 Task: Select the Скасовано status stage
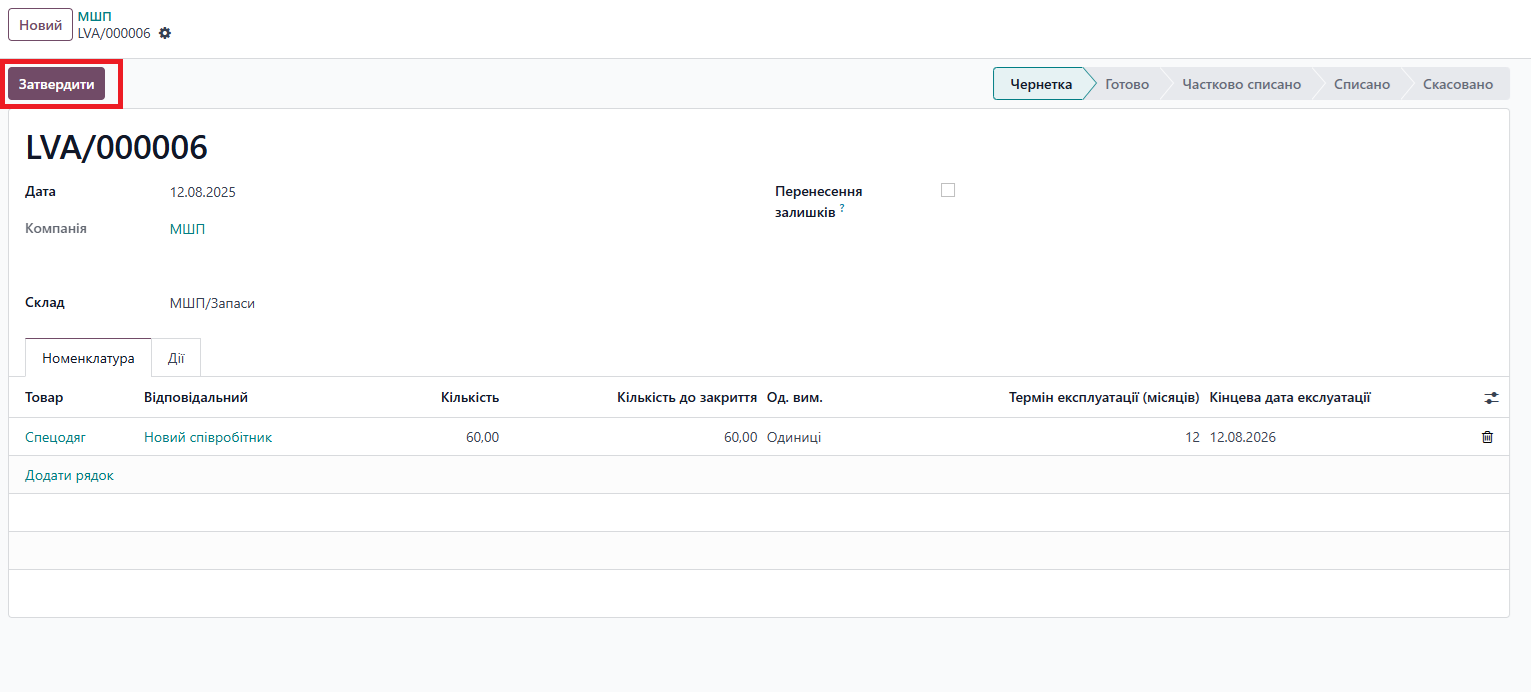click(x=1457, y=84)
